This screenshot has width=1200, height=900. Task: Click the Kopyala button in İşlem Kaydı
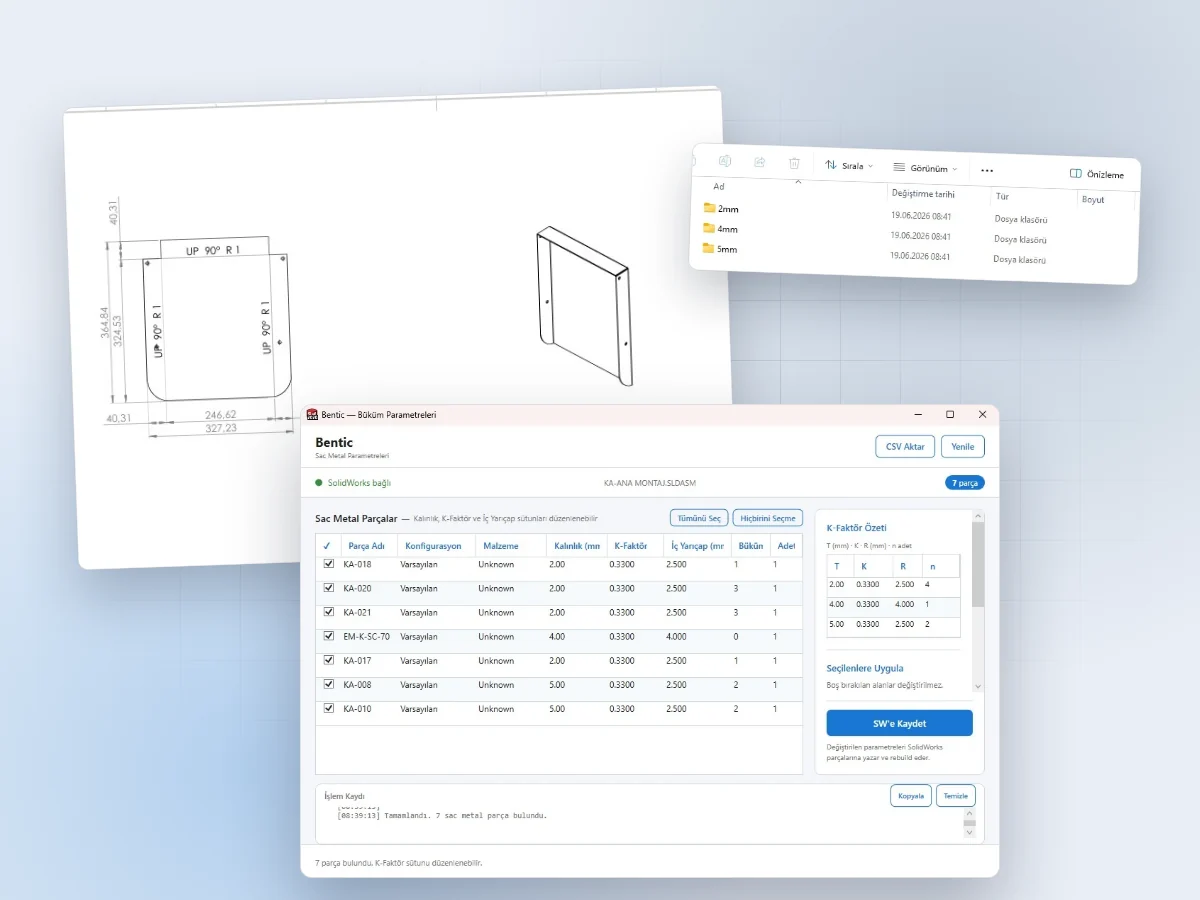tap(911, 795)
